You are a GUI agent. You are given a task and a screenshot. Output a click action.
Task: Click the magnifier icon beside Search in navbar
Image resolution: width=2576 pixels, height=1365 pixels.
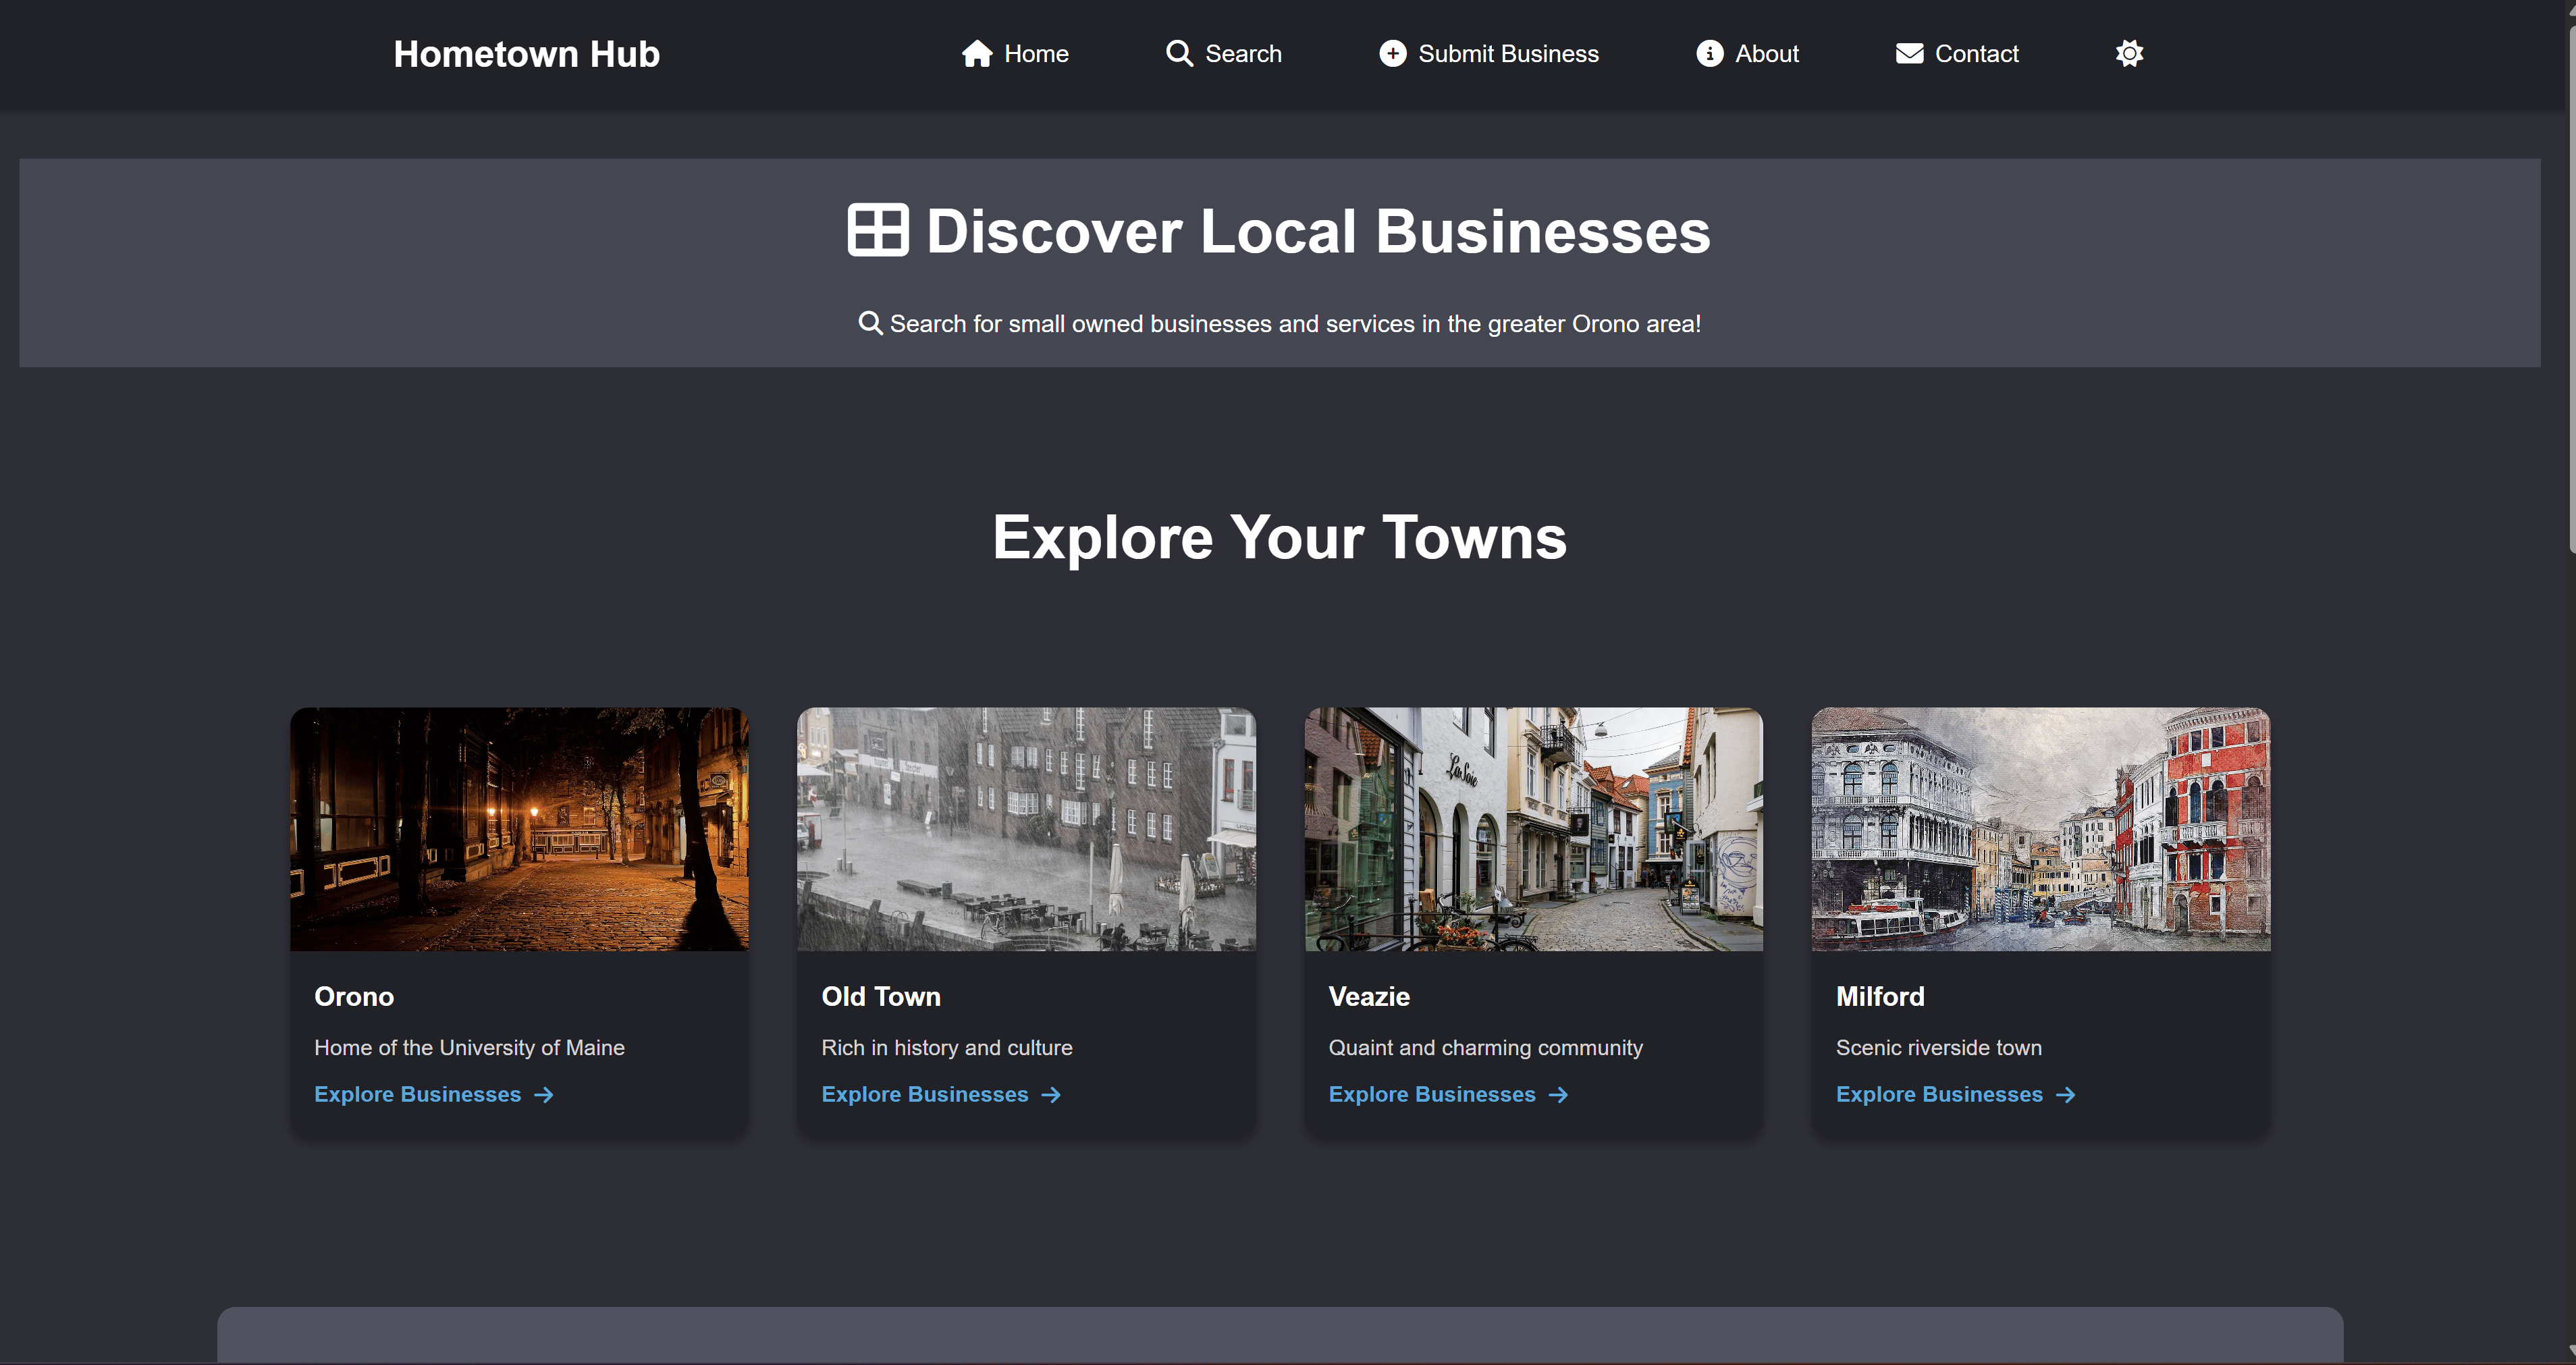(1179, 54)
